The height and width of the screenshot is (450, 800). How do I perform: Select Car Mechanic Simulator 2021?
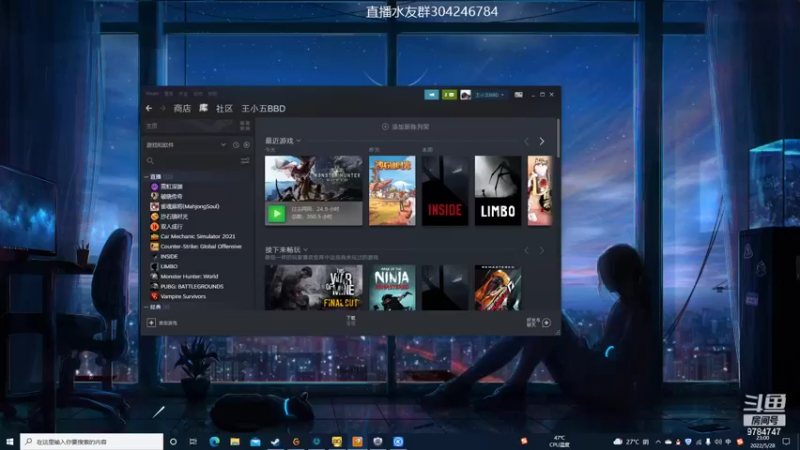coord(197,236)
